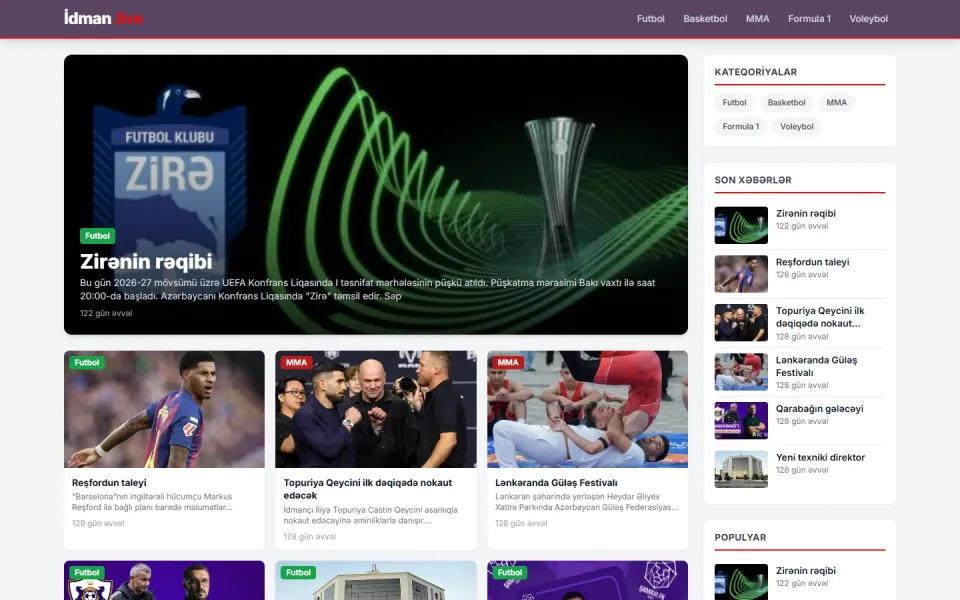960x600 pixels.
Task: Click the MMA badge on the Güləş Festivalı card
Action: pos(508,362)
